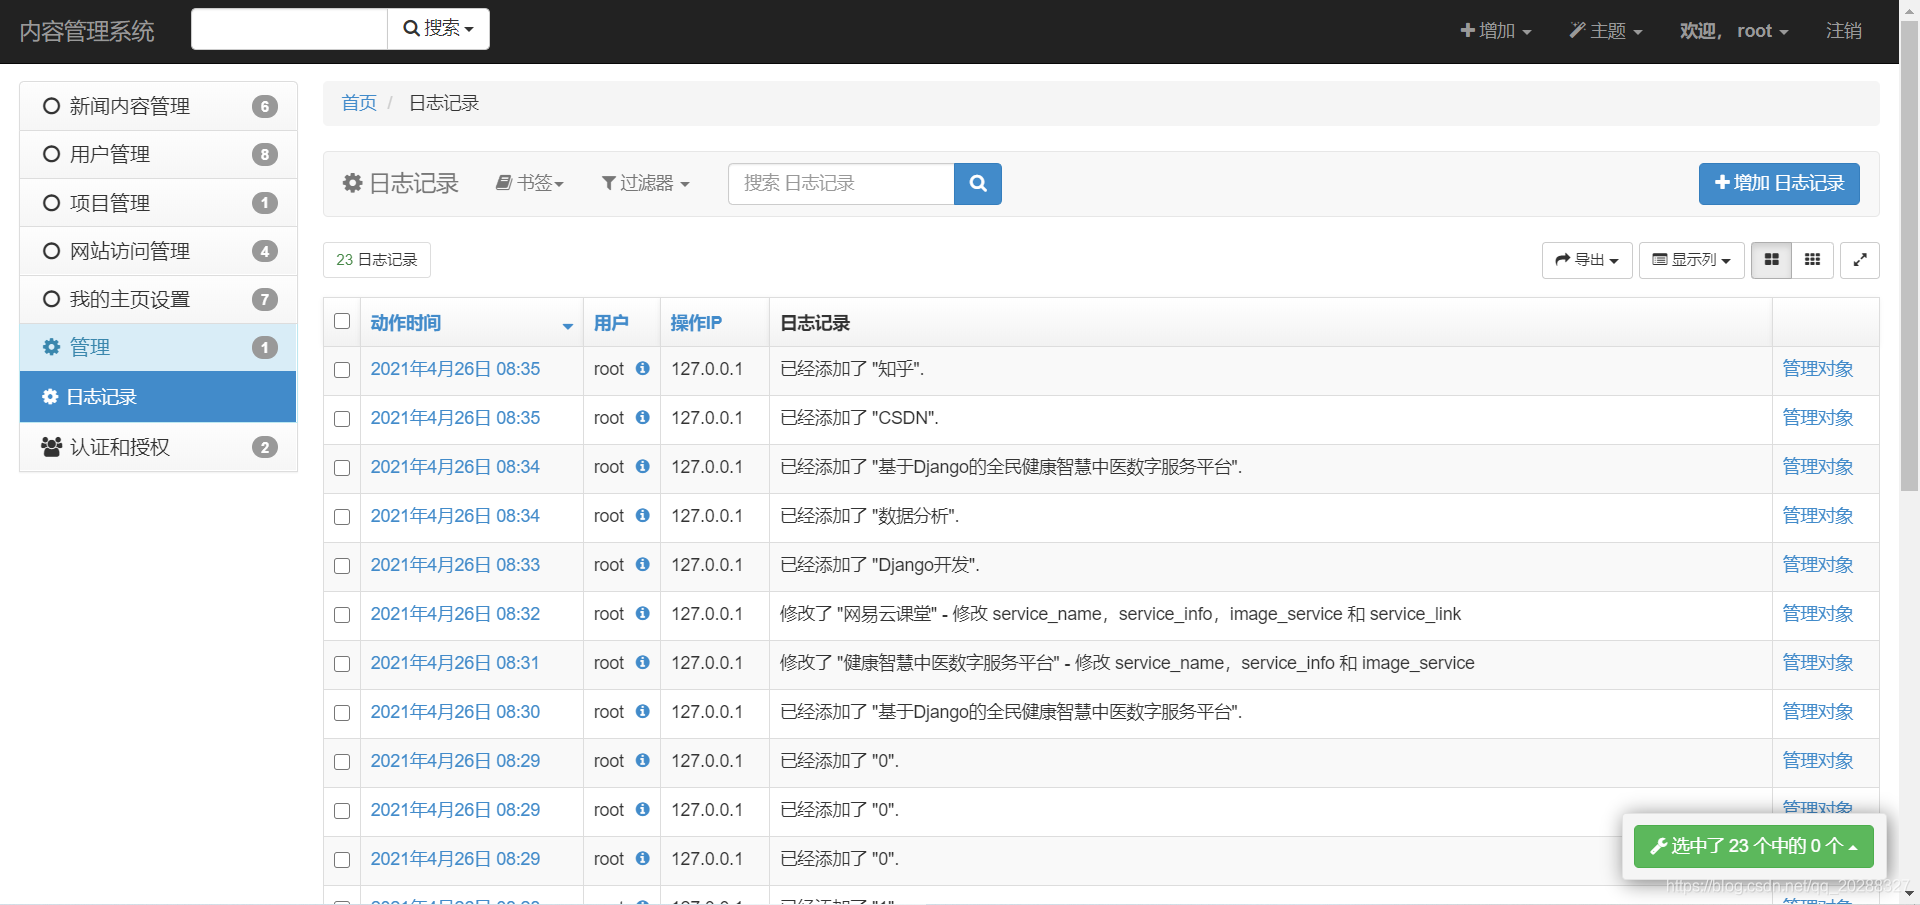
Task: Tick checkbox of Django开发 log row
Action: 342,566
